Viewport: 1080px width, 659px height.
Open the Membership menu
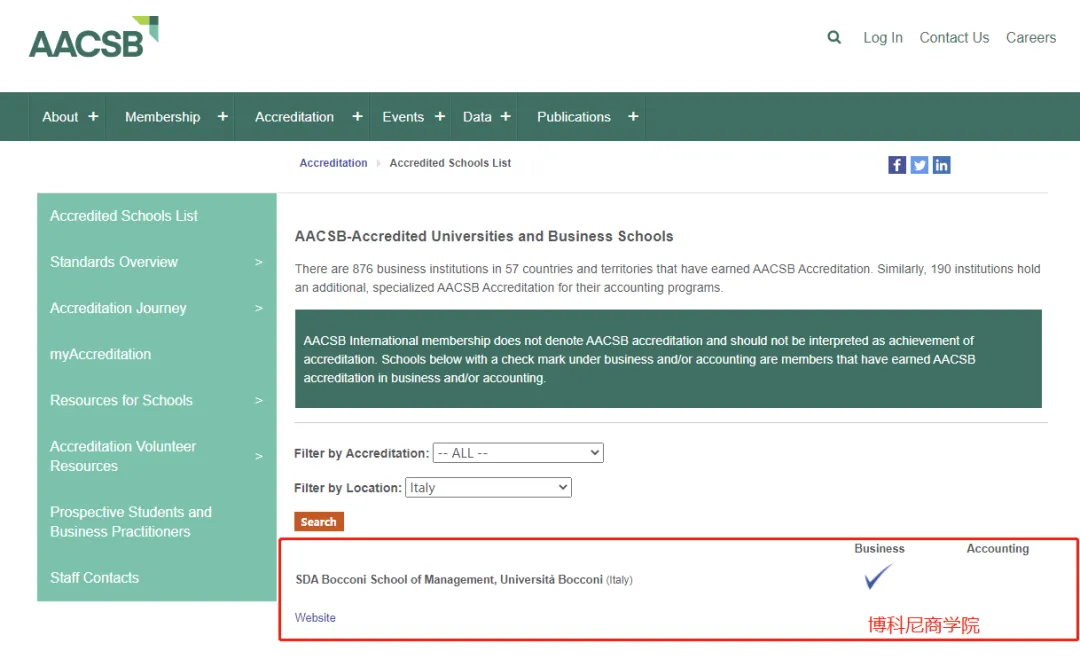click(163, 117)
